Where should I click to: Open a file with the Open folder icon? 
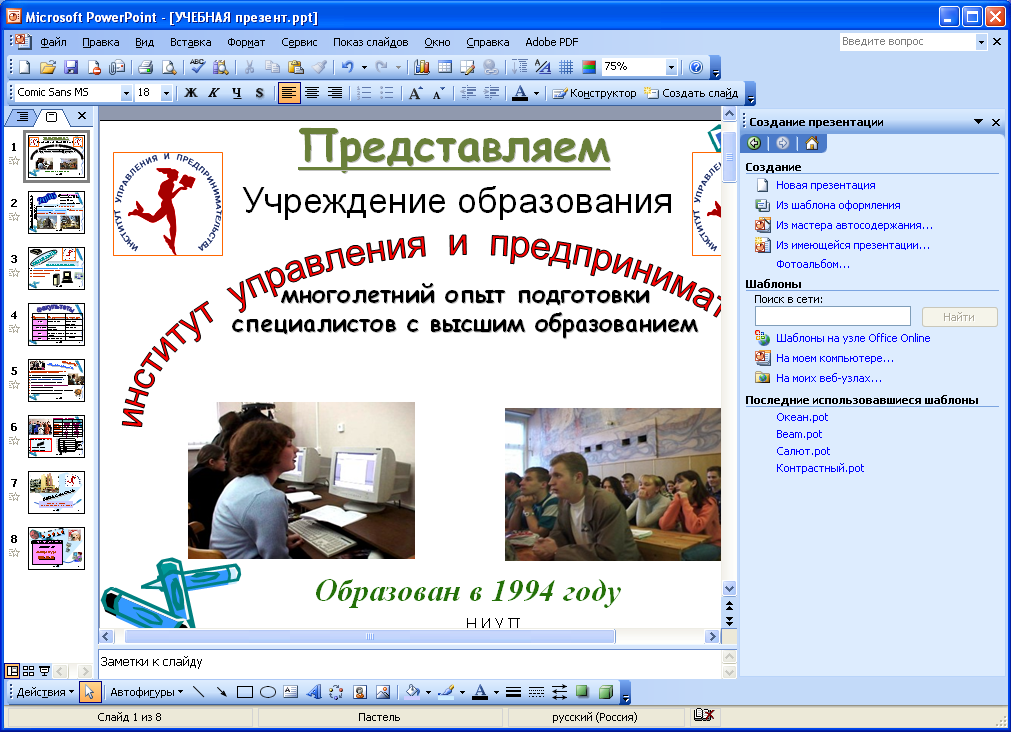tap(47, 67)
